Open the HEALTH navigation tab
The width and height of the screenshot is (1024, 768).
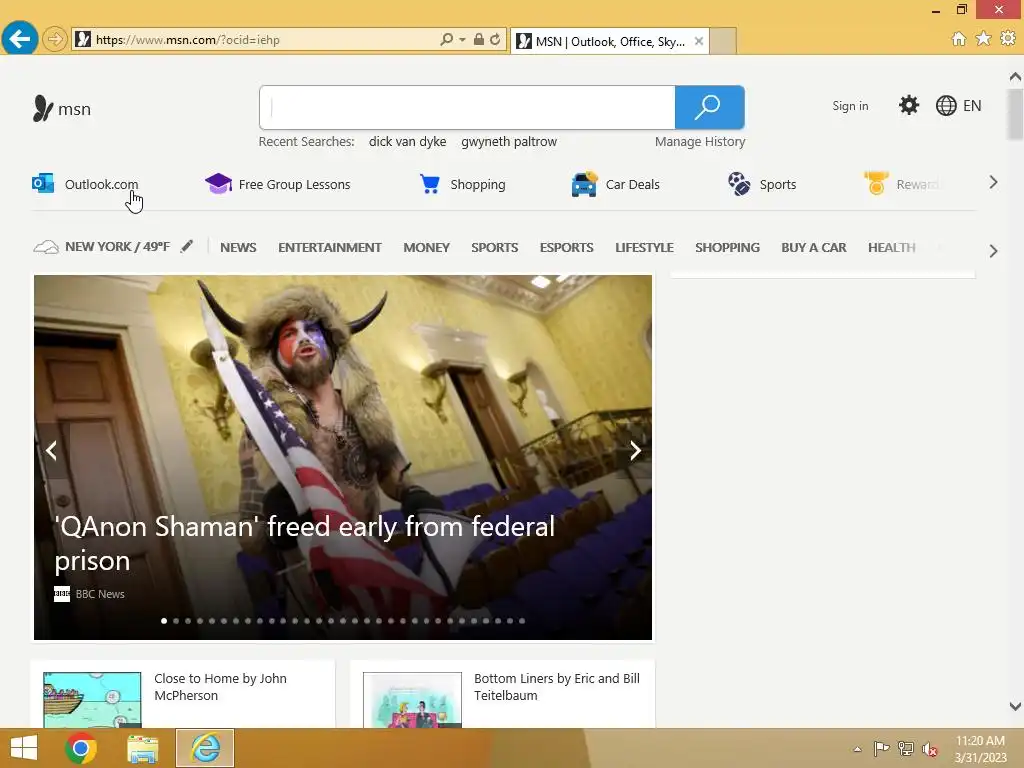[x=891, y=248]
